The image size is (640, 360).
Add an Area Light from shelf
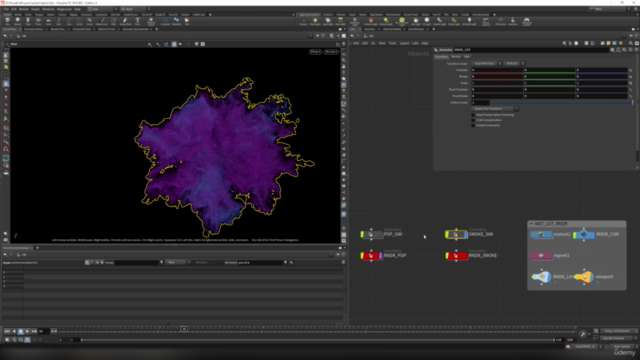click(x=340, y=21)
